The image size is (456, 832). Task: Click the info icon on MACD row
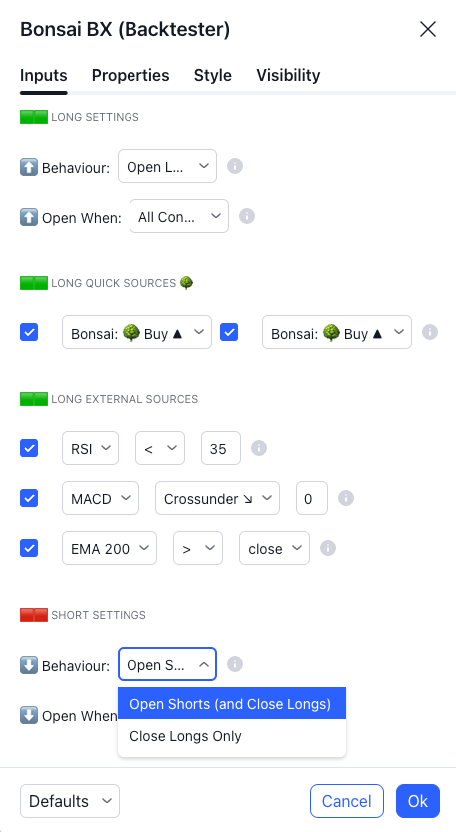coord(346,498)
